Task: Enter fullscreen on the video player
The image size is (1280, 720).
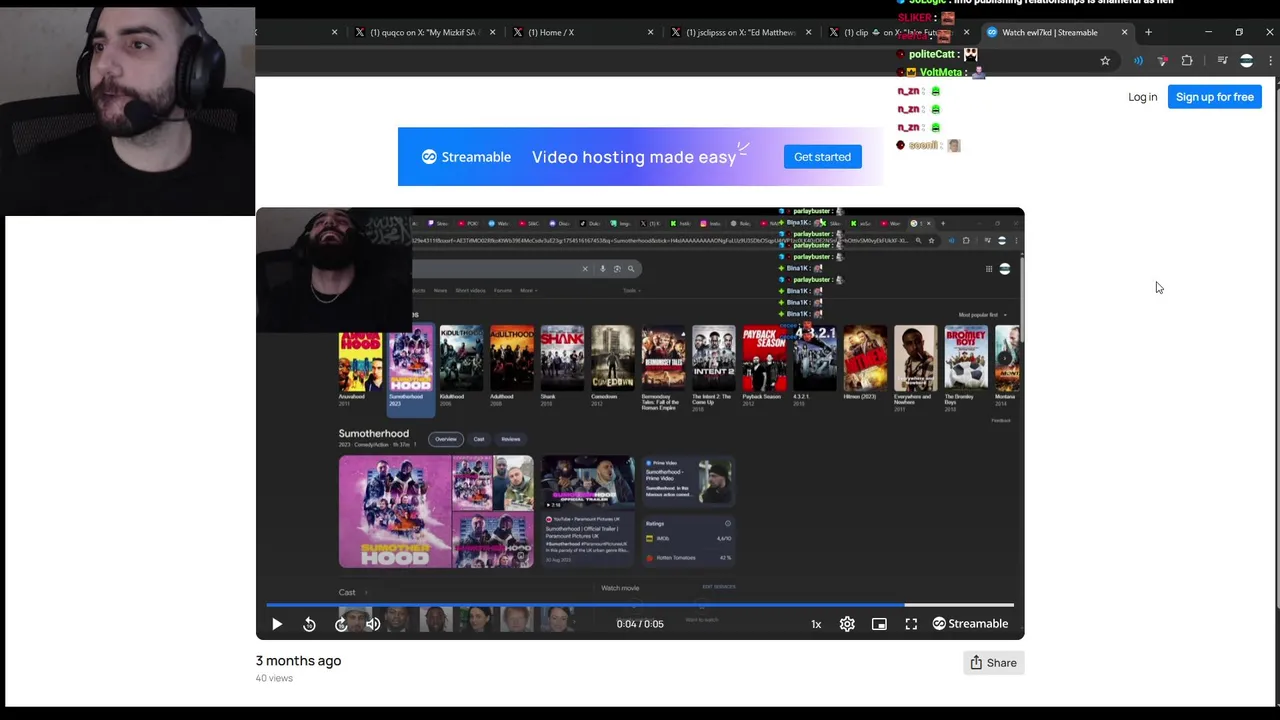Action: 911,624
